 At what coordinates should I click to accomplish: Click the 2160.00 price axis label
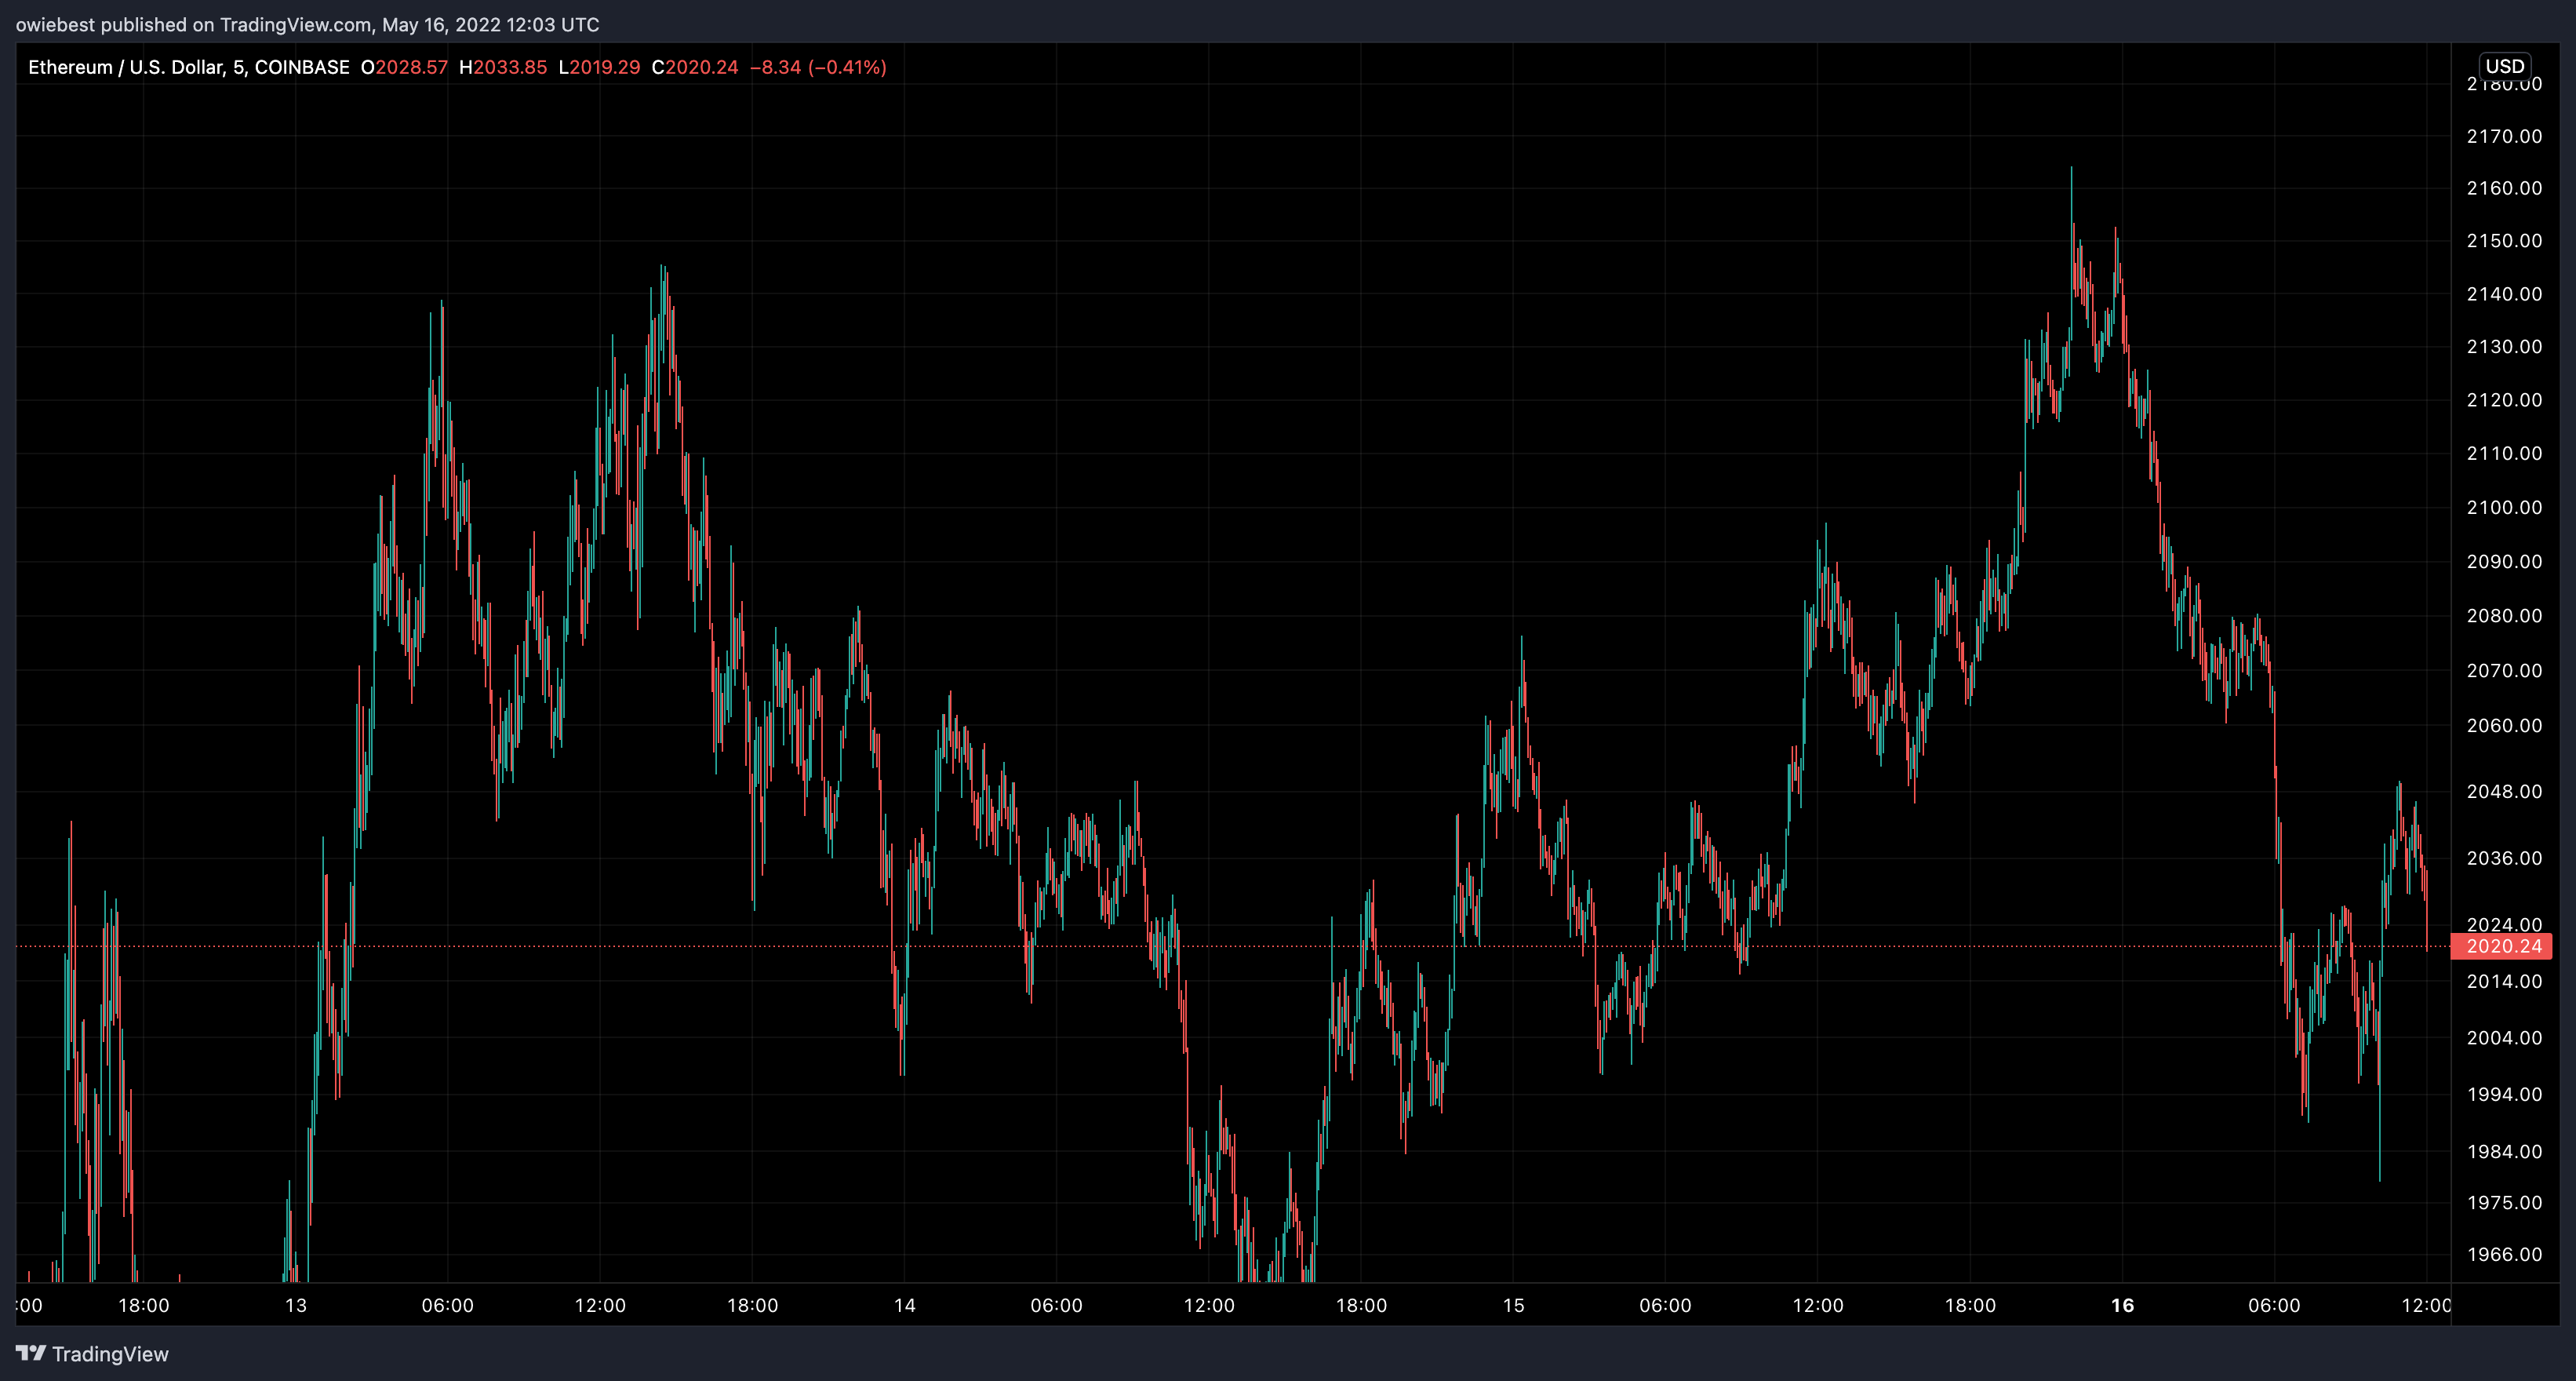(2503, 188)
